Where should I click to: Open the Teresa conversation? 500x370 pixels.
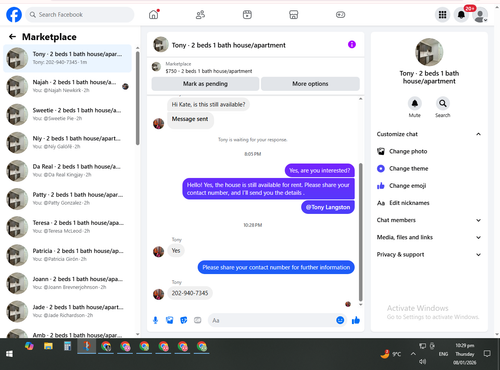(67, 227)
